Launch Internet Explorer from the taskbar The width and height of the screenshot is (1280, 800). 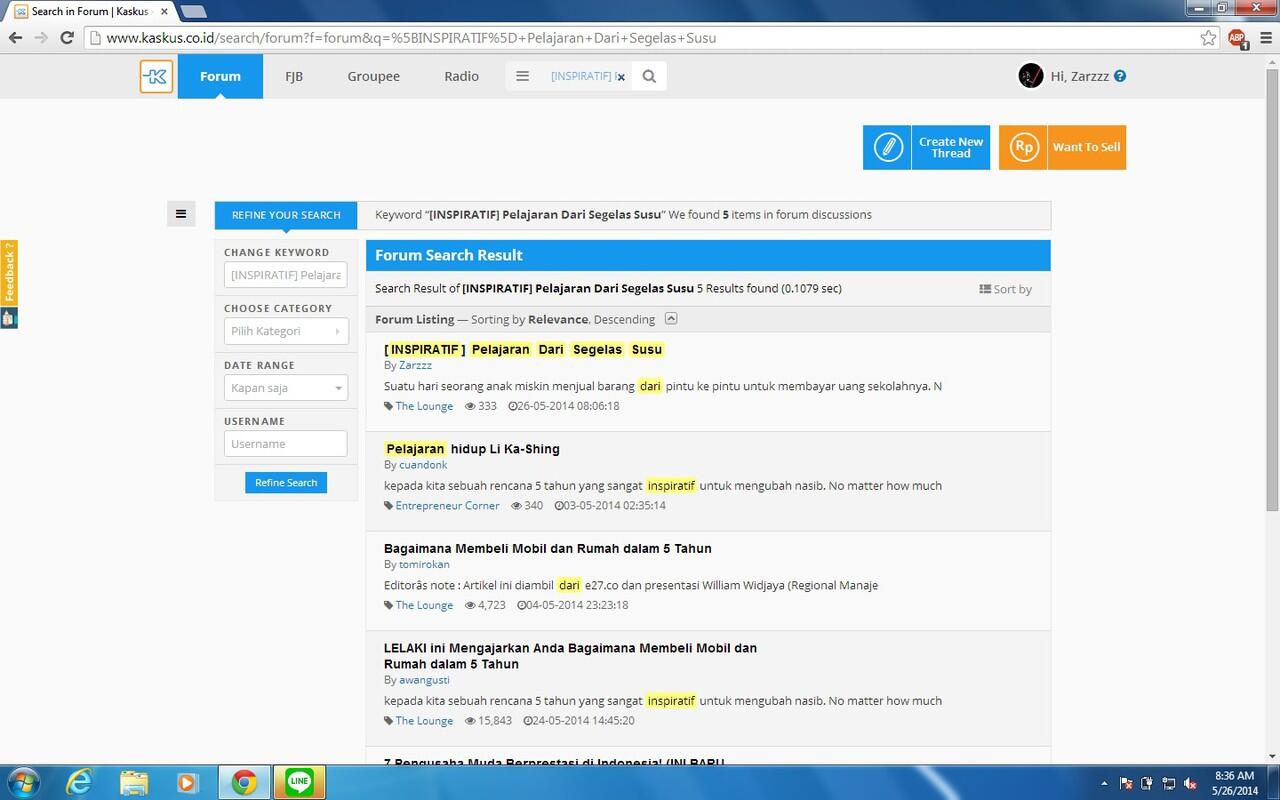78,782
